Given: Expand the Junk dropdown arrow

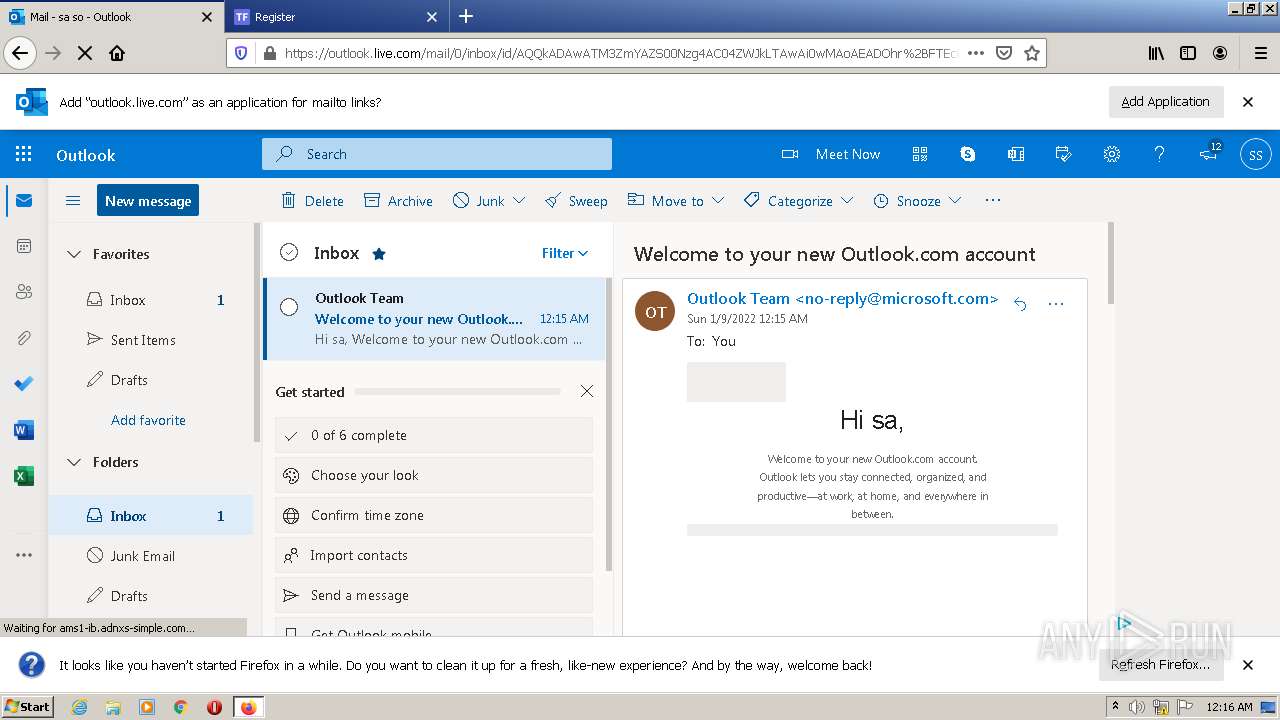Looking at the screenshot, I should 519,201.
